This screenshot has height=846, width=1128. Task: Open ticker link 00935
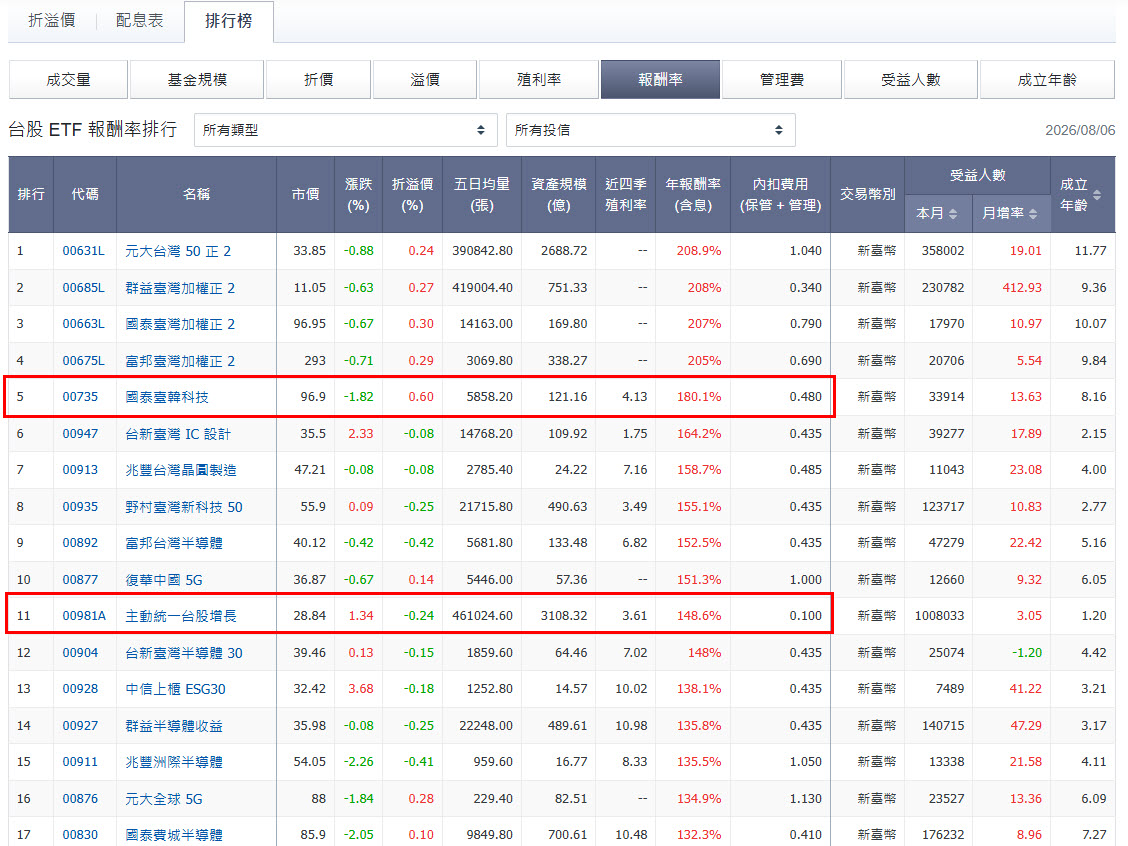coord(80,506)
